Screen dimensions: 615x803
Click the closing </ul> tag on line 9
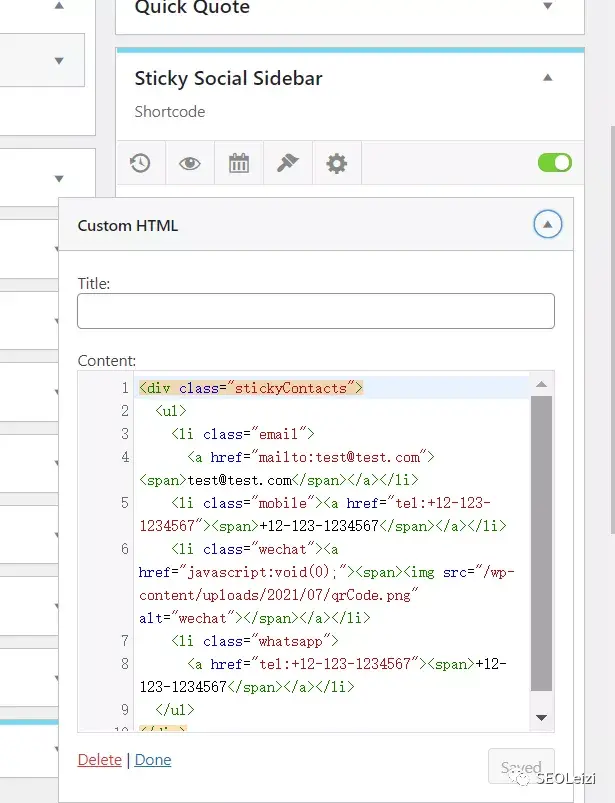[175, 710]
